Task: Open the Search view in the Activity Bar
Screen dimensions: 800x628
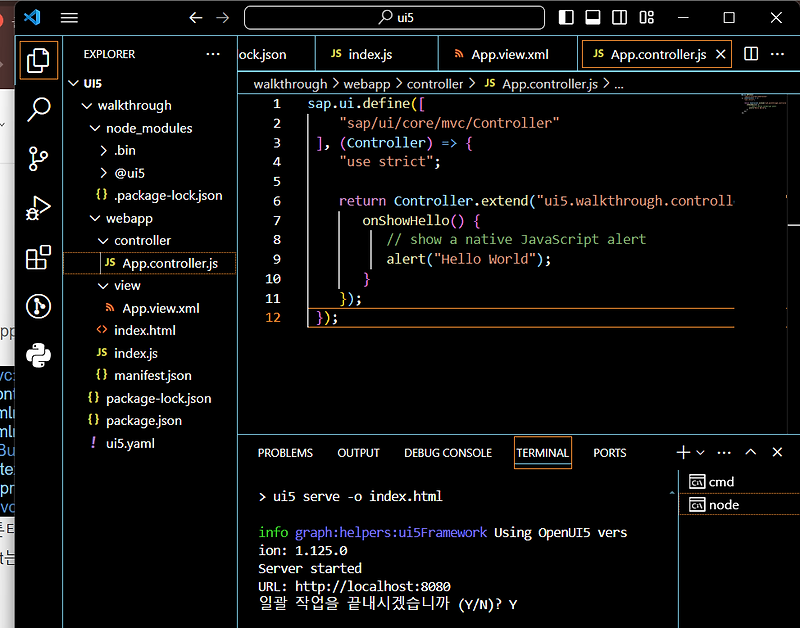Action: click(x=38, y=110)
